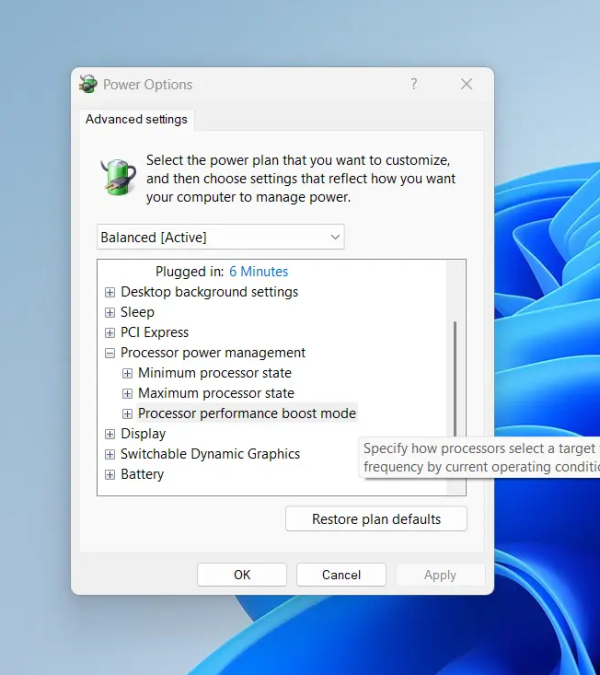The width and height of the screenshot is (600, 675).
Task: Select Minimum processor state label
Action: [215, 373]
